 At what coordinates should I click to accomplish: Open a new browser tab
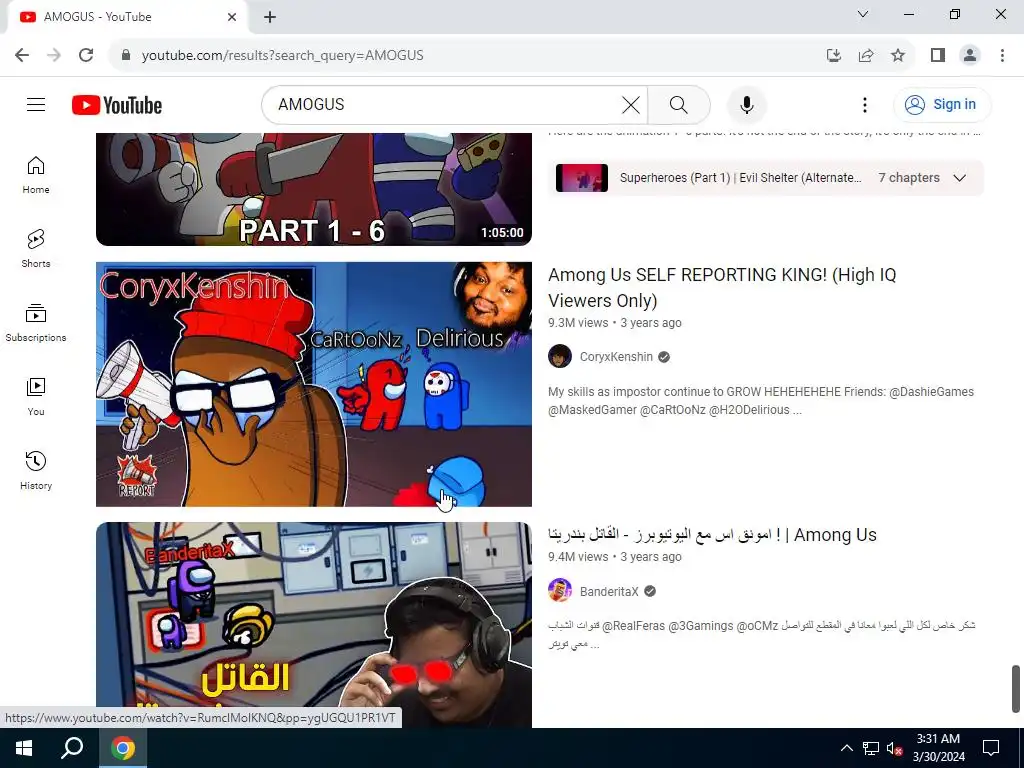(x=270, y=17)
